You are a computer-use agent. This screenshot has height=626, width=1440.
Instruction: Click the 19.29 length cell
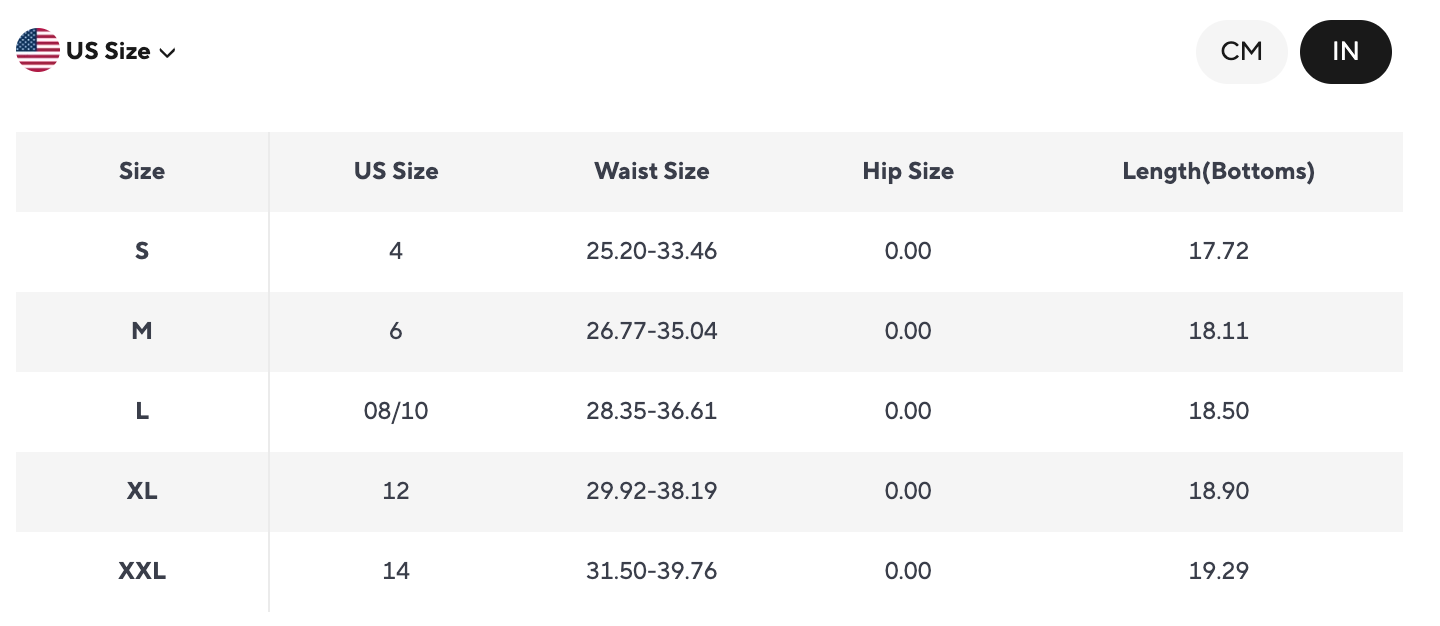1218,571
